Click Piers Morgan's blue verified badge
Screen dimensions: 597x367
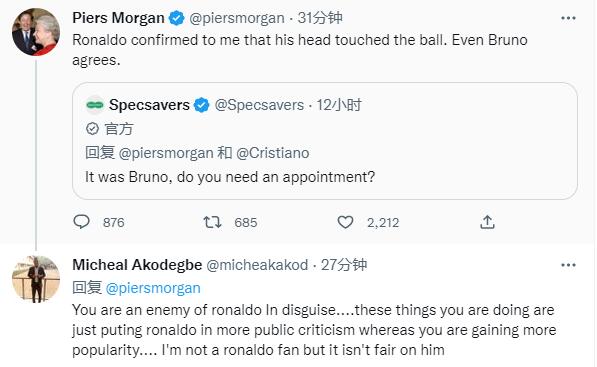(177, 18)
